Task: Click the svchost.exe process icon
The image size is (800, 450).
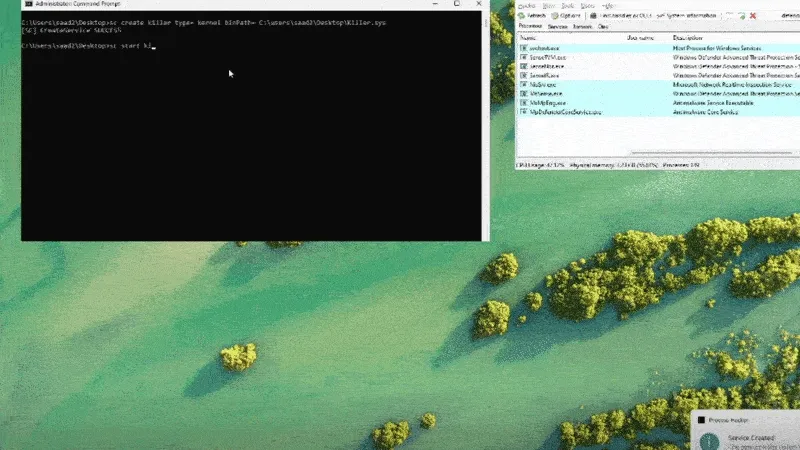Action: pos(523,48)
